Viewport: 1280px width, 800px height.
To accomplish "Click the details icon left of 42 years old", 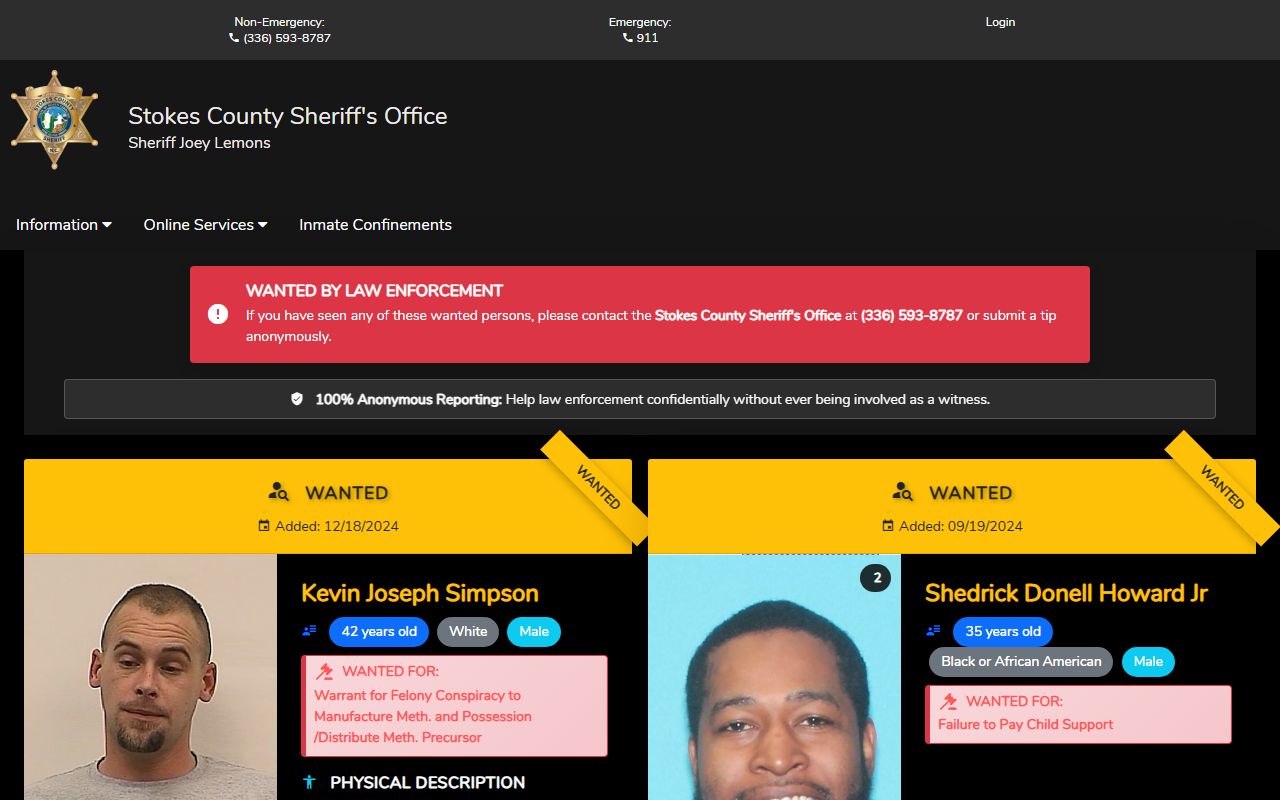I will (309, 631).
